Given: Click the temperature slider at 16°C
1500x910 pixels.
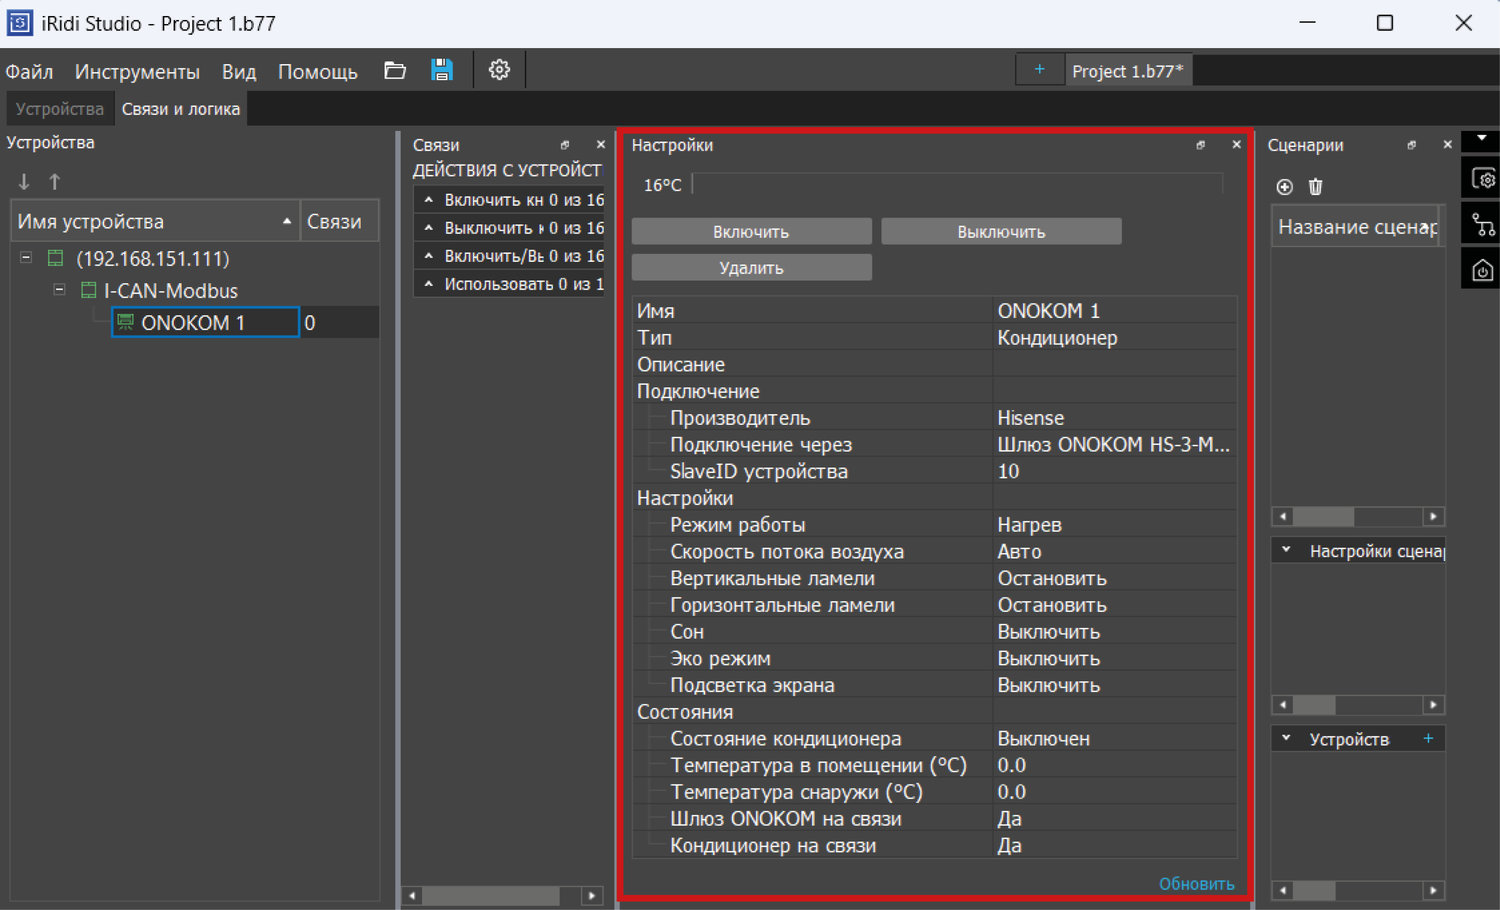Looking at the screenshot, I should (957, 184).
